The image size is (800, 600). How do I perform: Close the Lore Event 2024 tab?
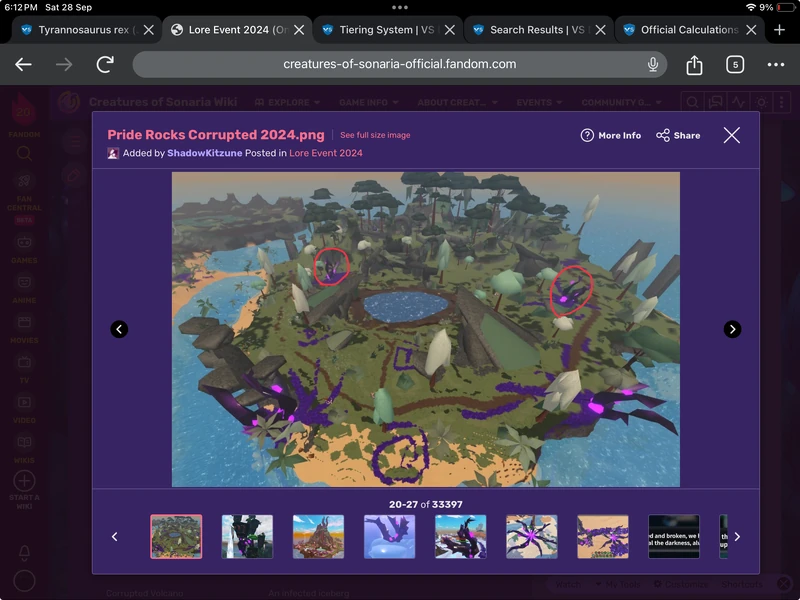click(x=299, y=30)
